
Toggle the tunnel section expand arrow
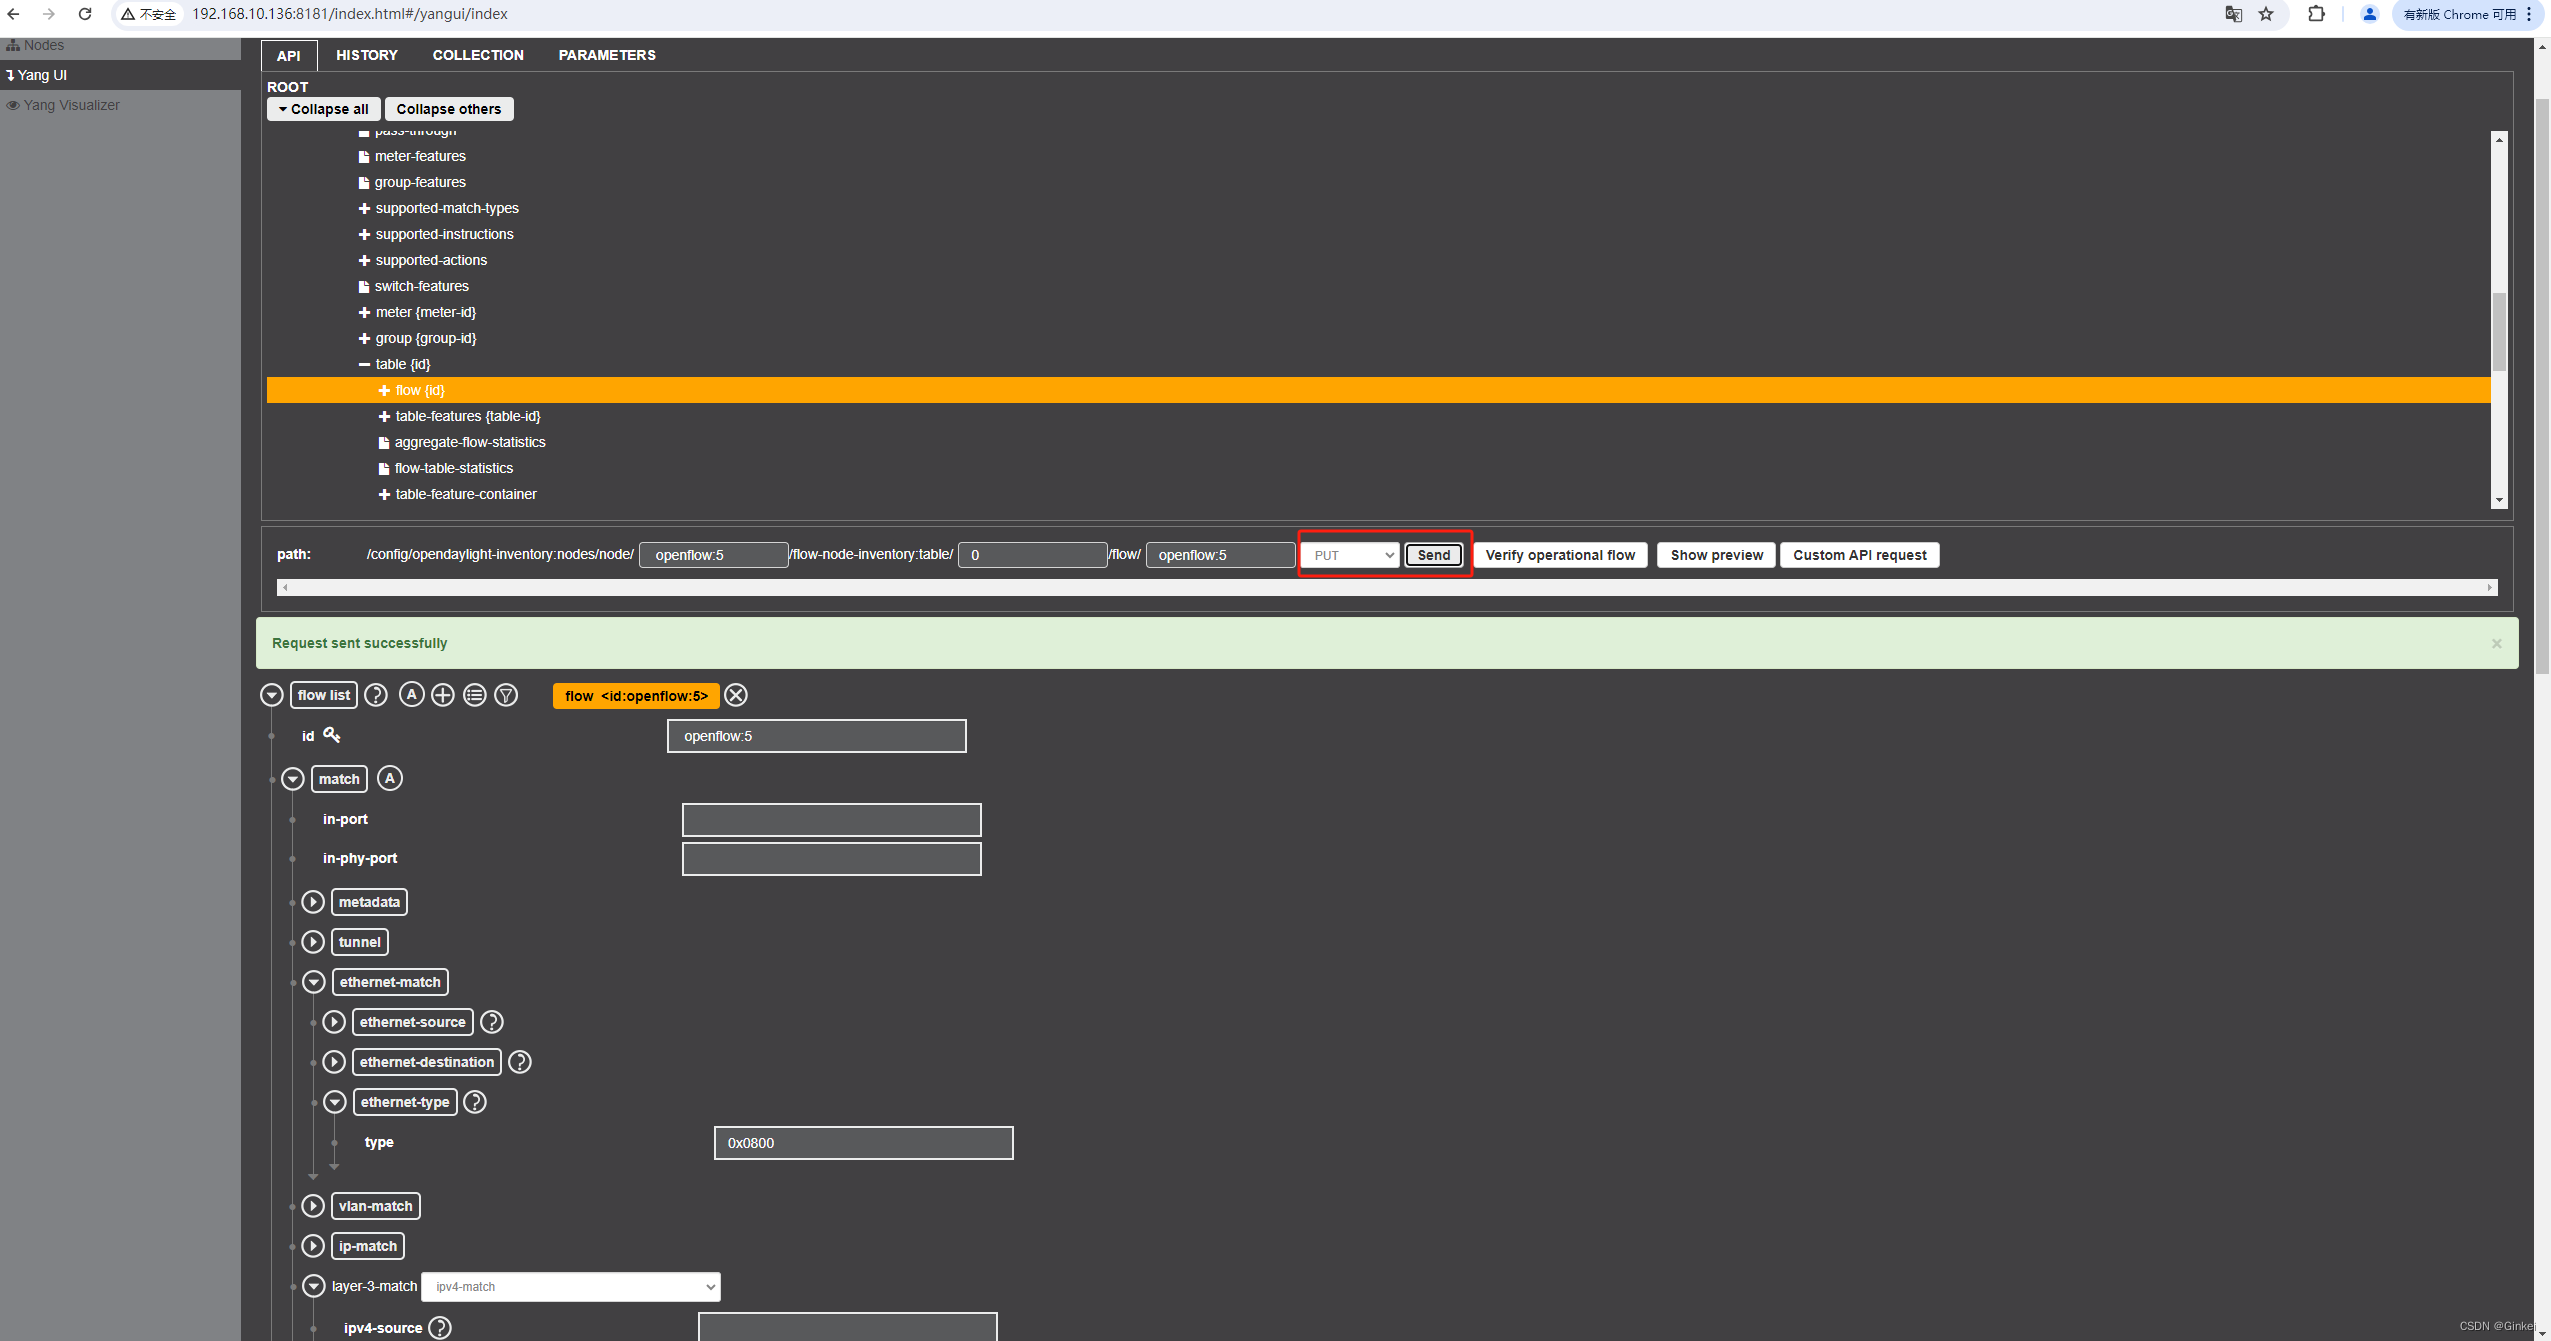[316, 941]
